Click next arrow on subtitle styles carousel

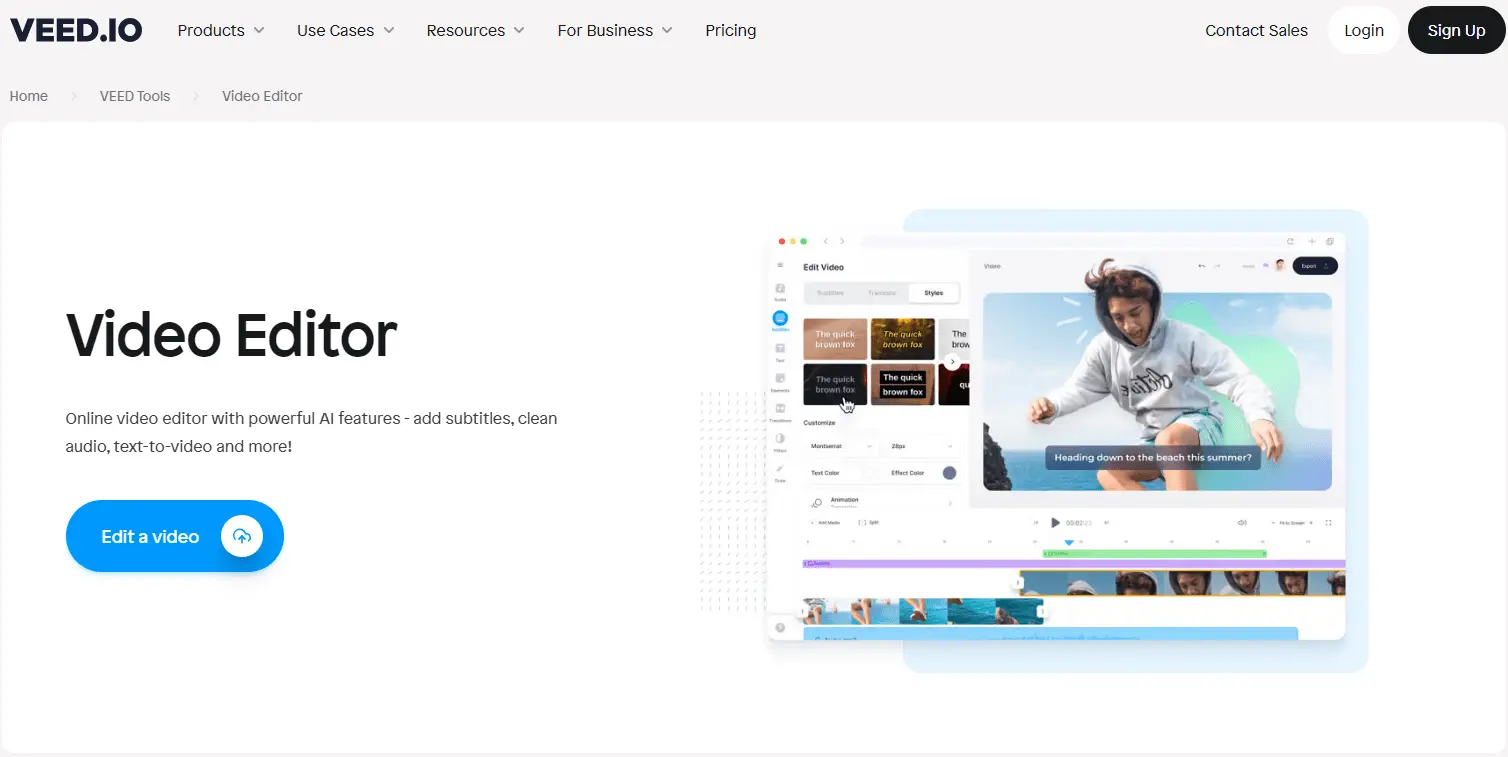(953, 362)
